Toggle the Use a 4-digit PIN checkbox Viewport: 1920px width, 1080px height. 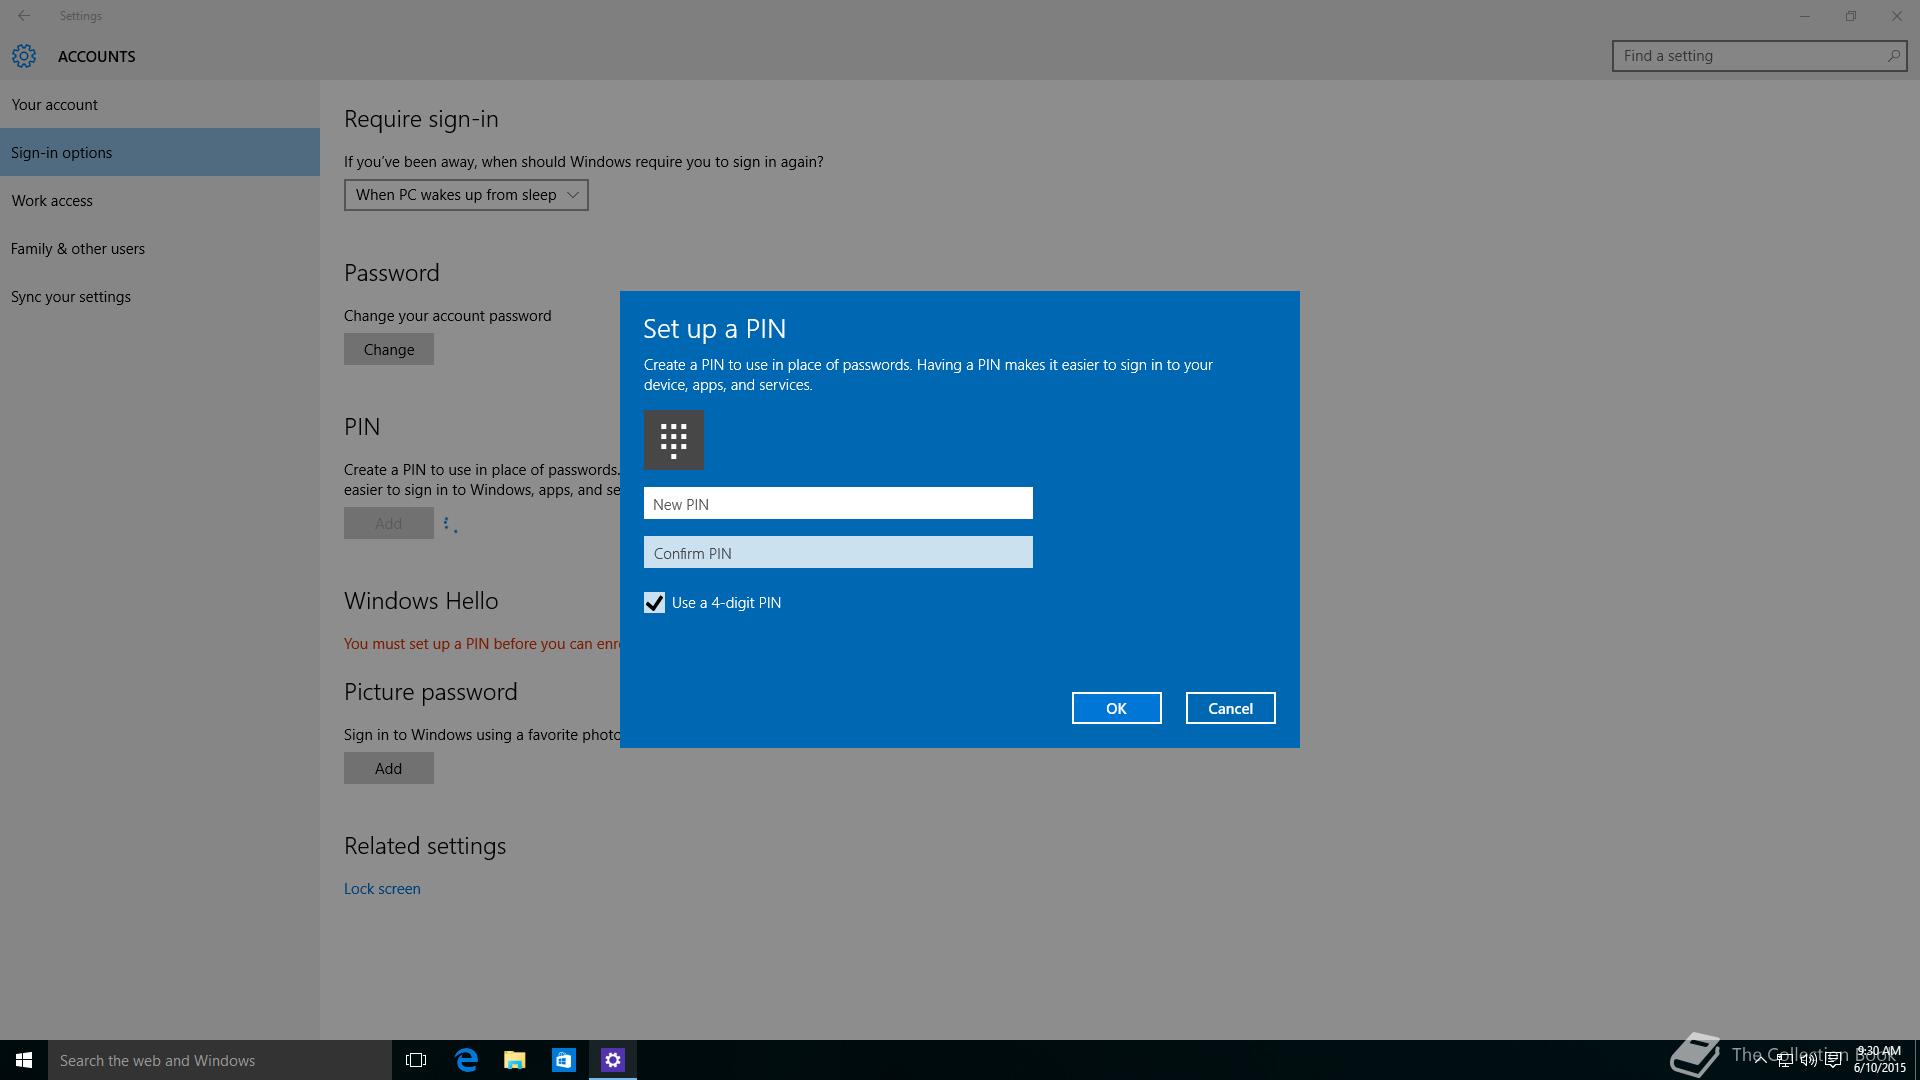click(x=654, y=603)
